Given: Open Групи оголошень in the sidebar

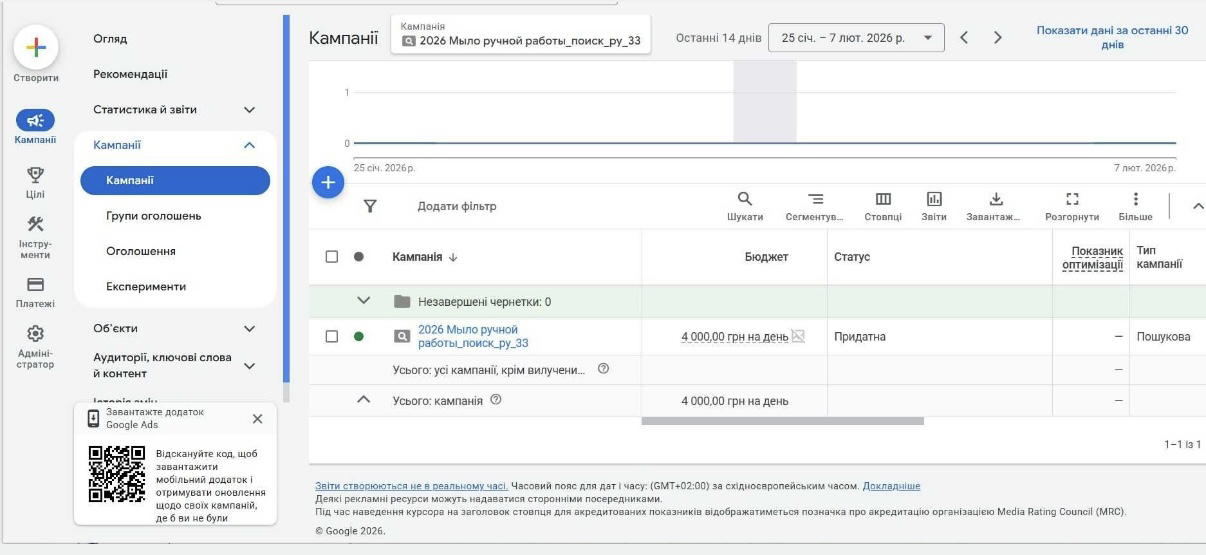Looking at the screenshot, I should tap(153, 216).
